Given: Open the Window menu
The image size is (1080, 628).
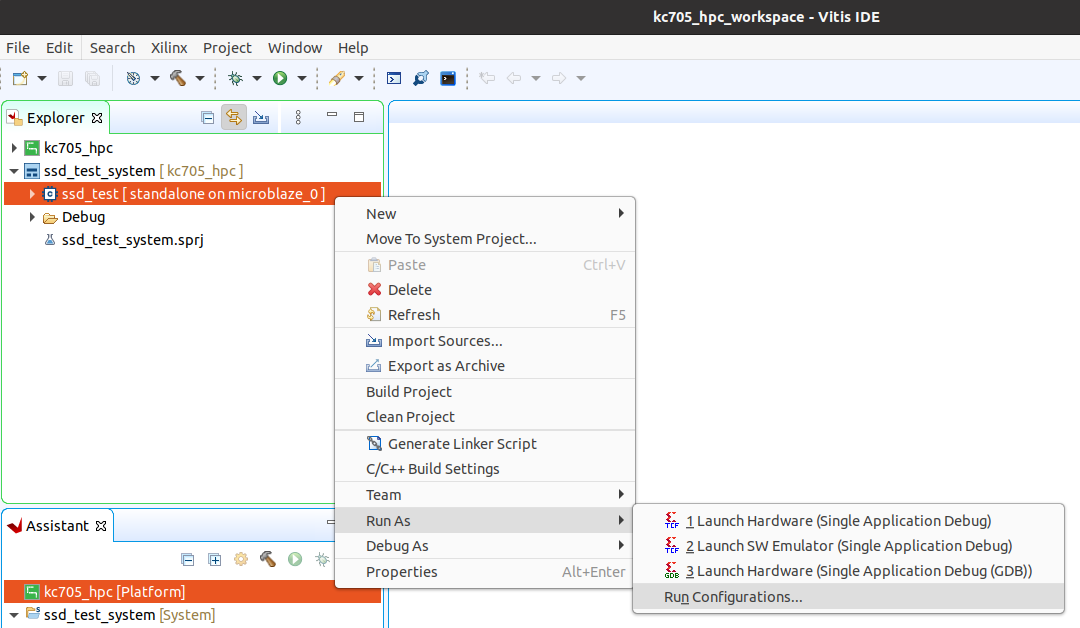Looking at the screenshot, I should (x=295, y=48).
